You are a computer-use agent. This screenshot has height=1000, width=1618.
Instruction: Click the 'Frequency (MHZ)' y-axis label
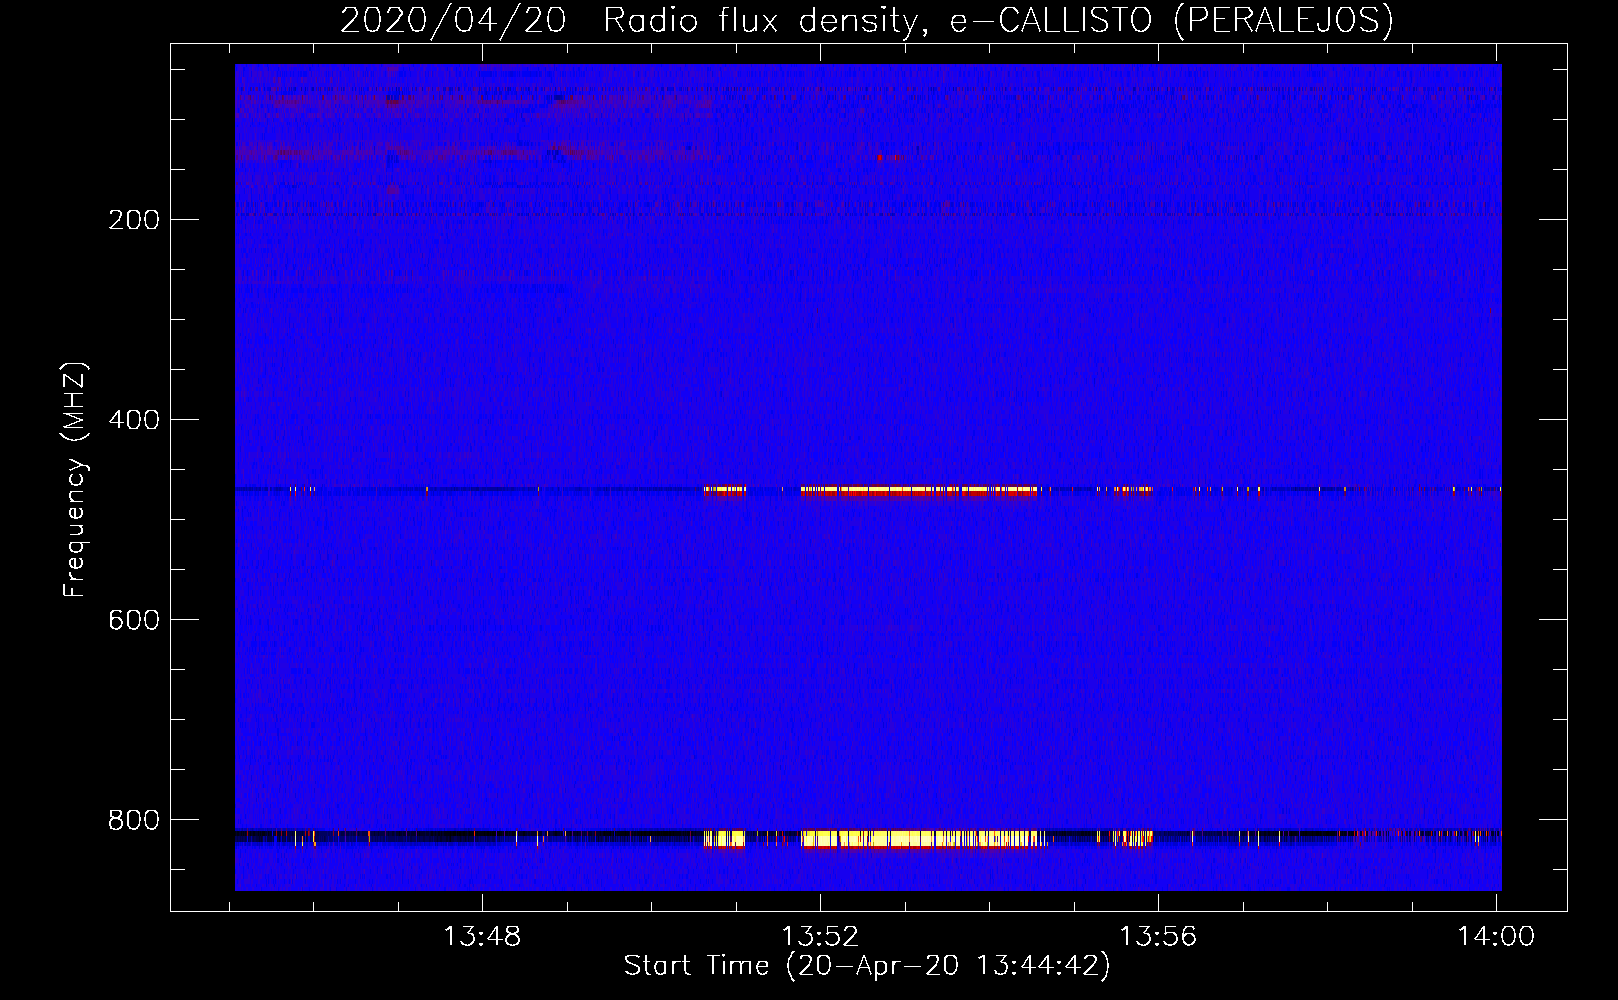pos(75,480)
